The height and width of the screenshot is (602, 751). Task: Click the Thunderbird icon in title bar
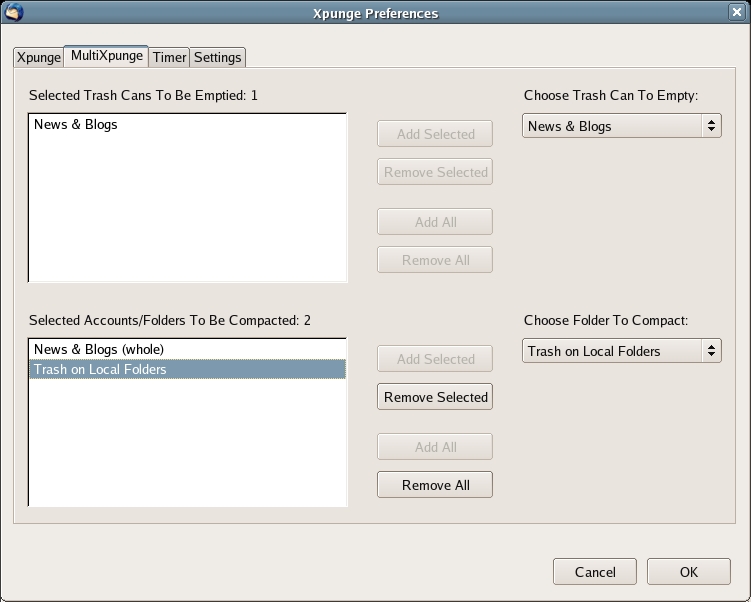click(x=13, y=12)
